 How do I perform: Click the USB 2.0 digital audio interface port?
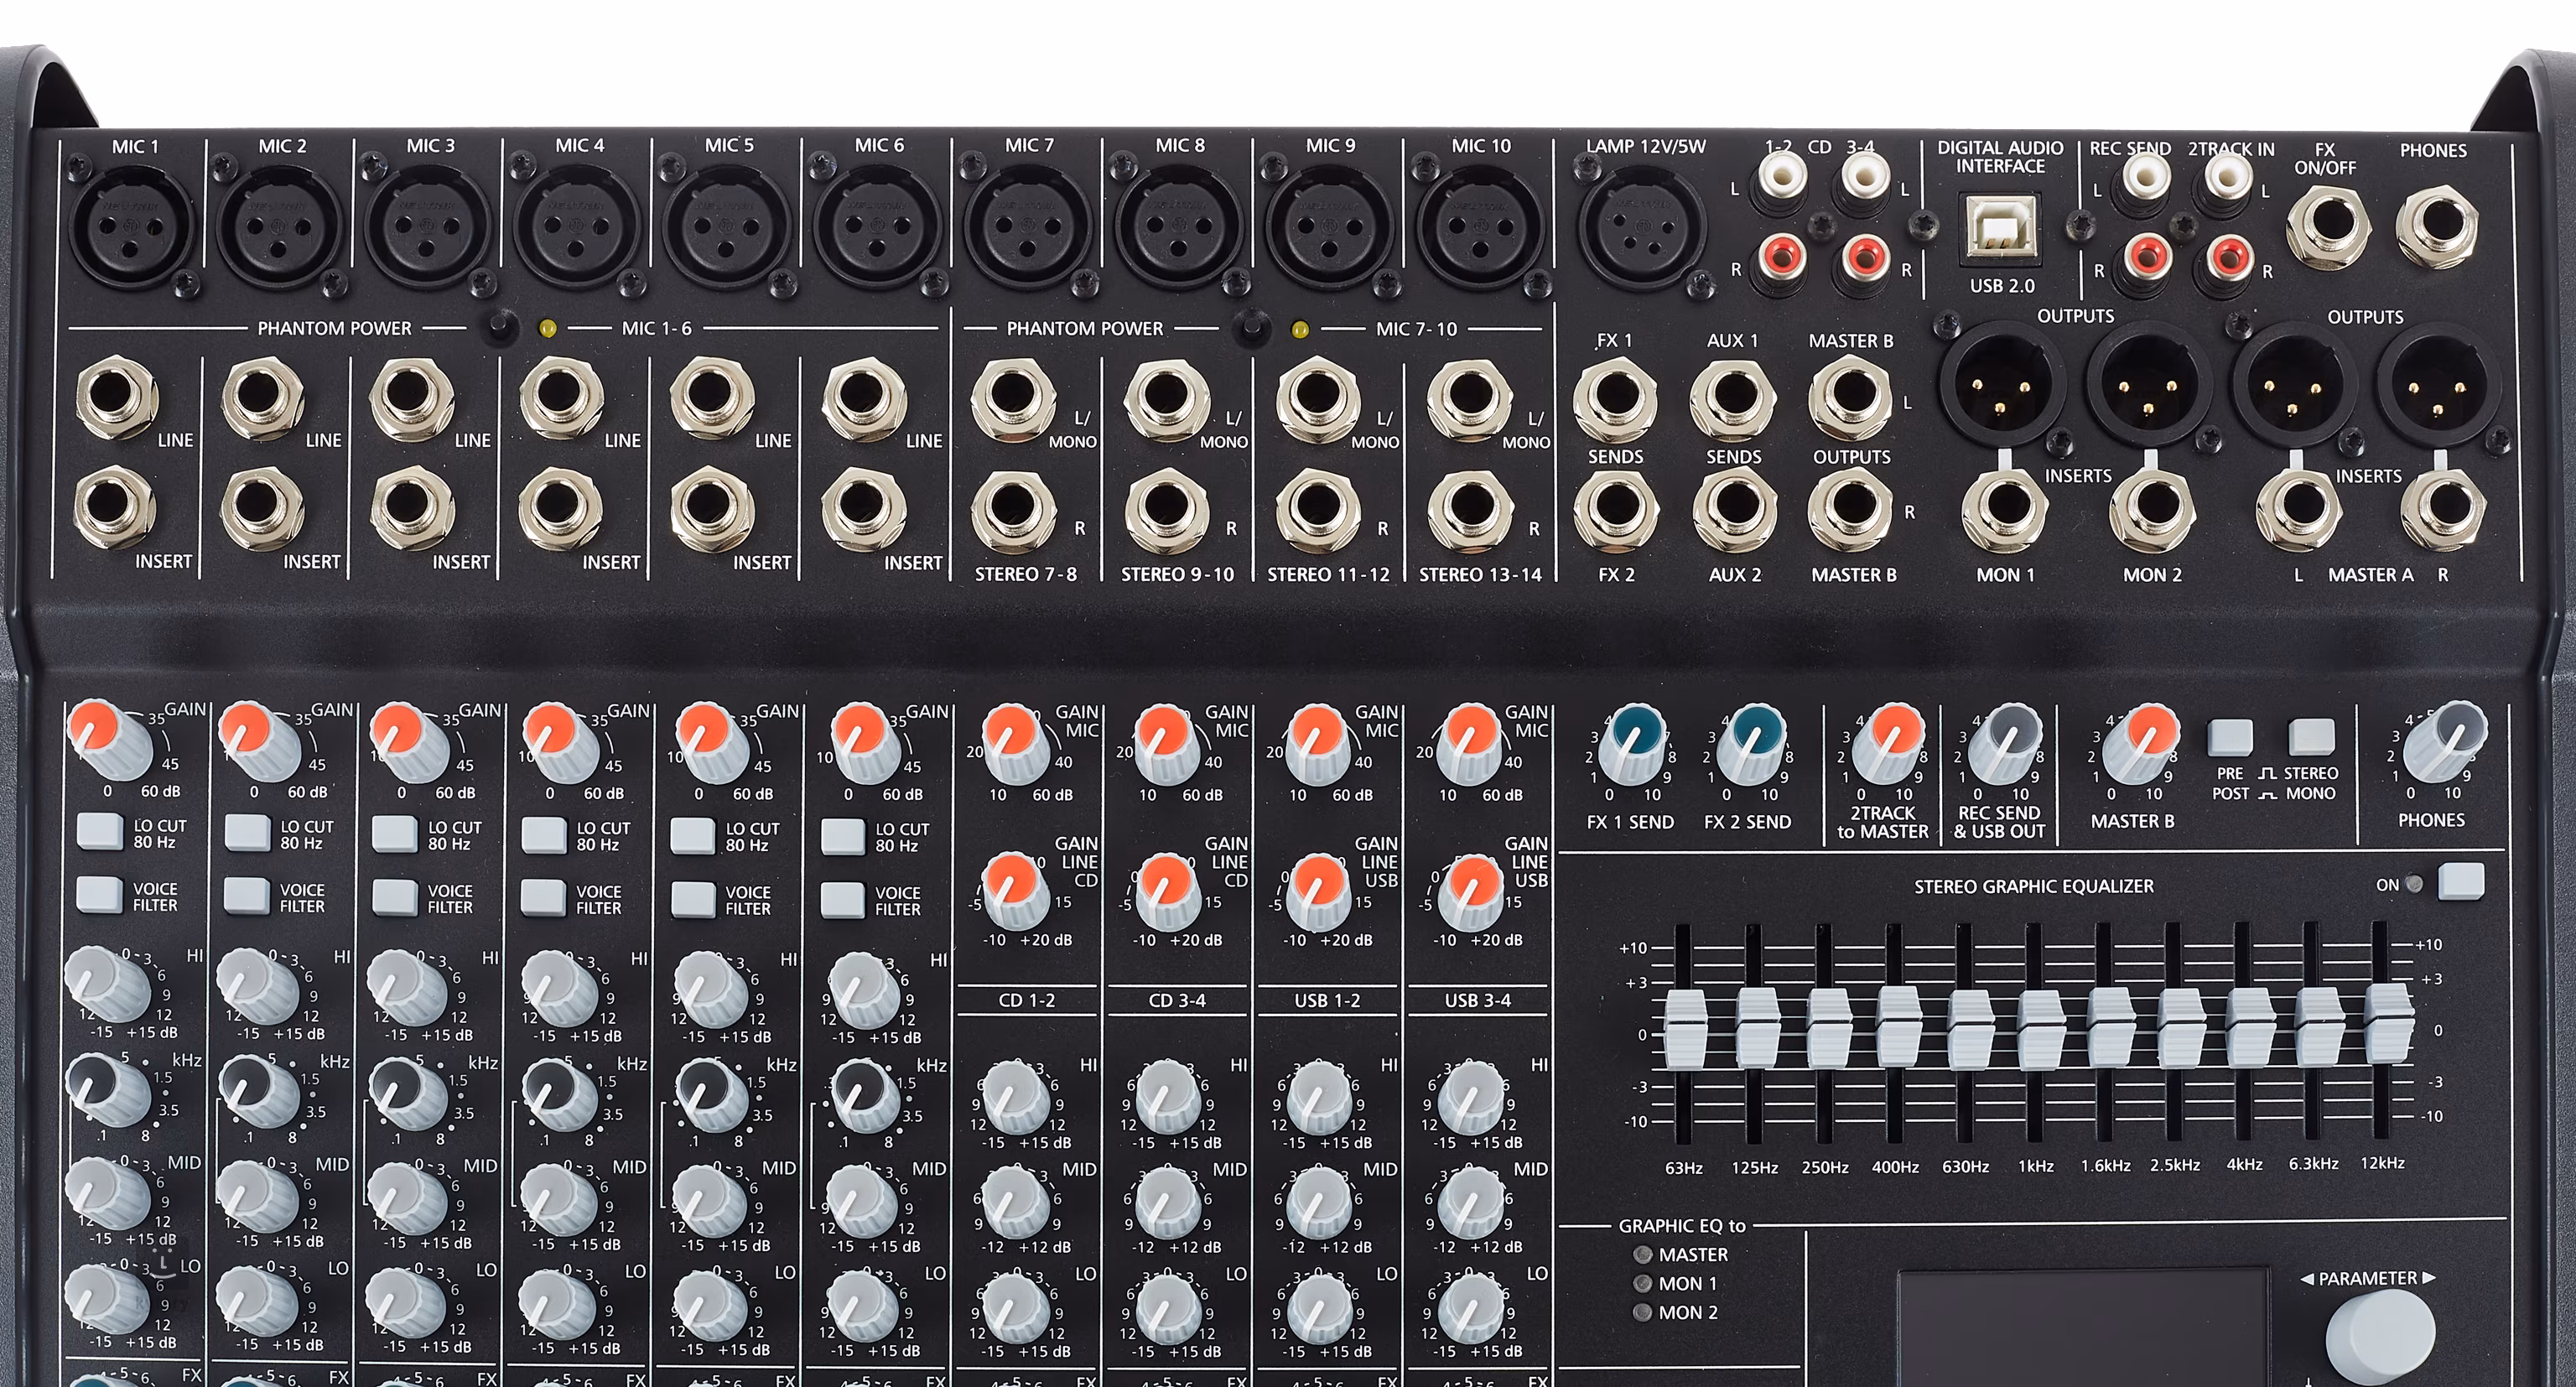[x=2001, y=226]
